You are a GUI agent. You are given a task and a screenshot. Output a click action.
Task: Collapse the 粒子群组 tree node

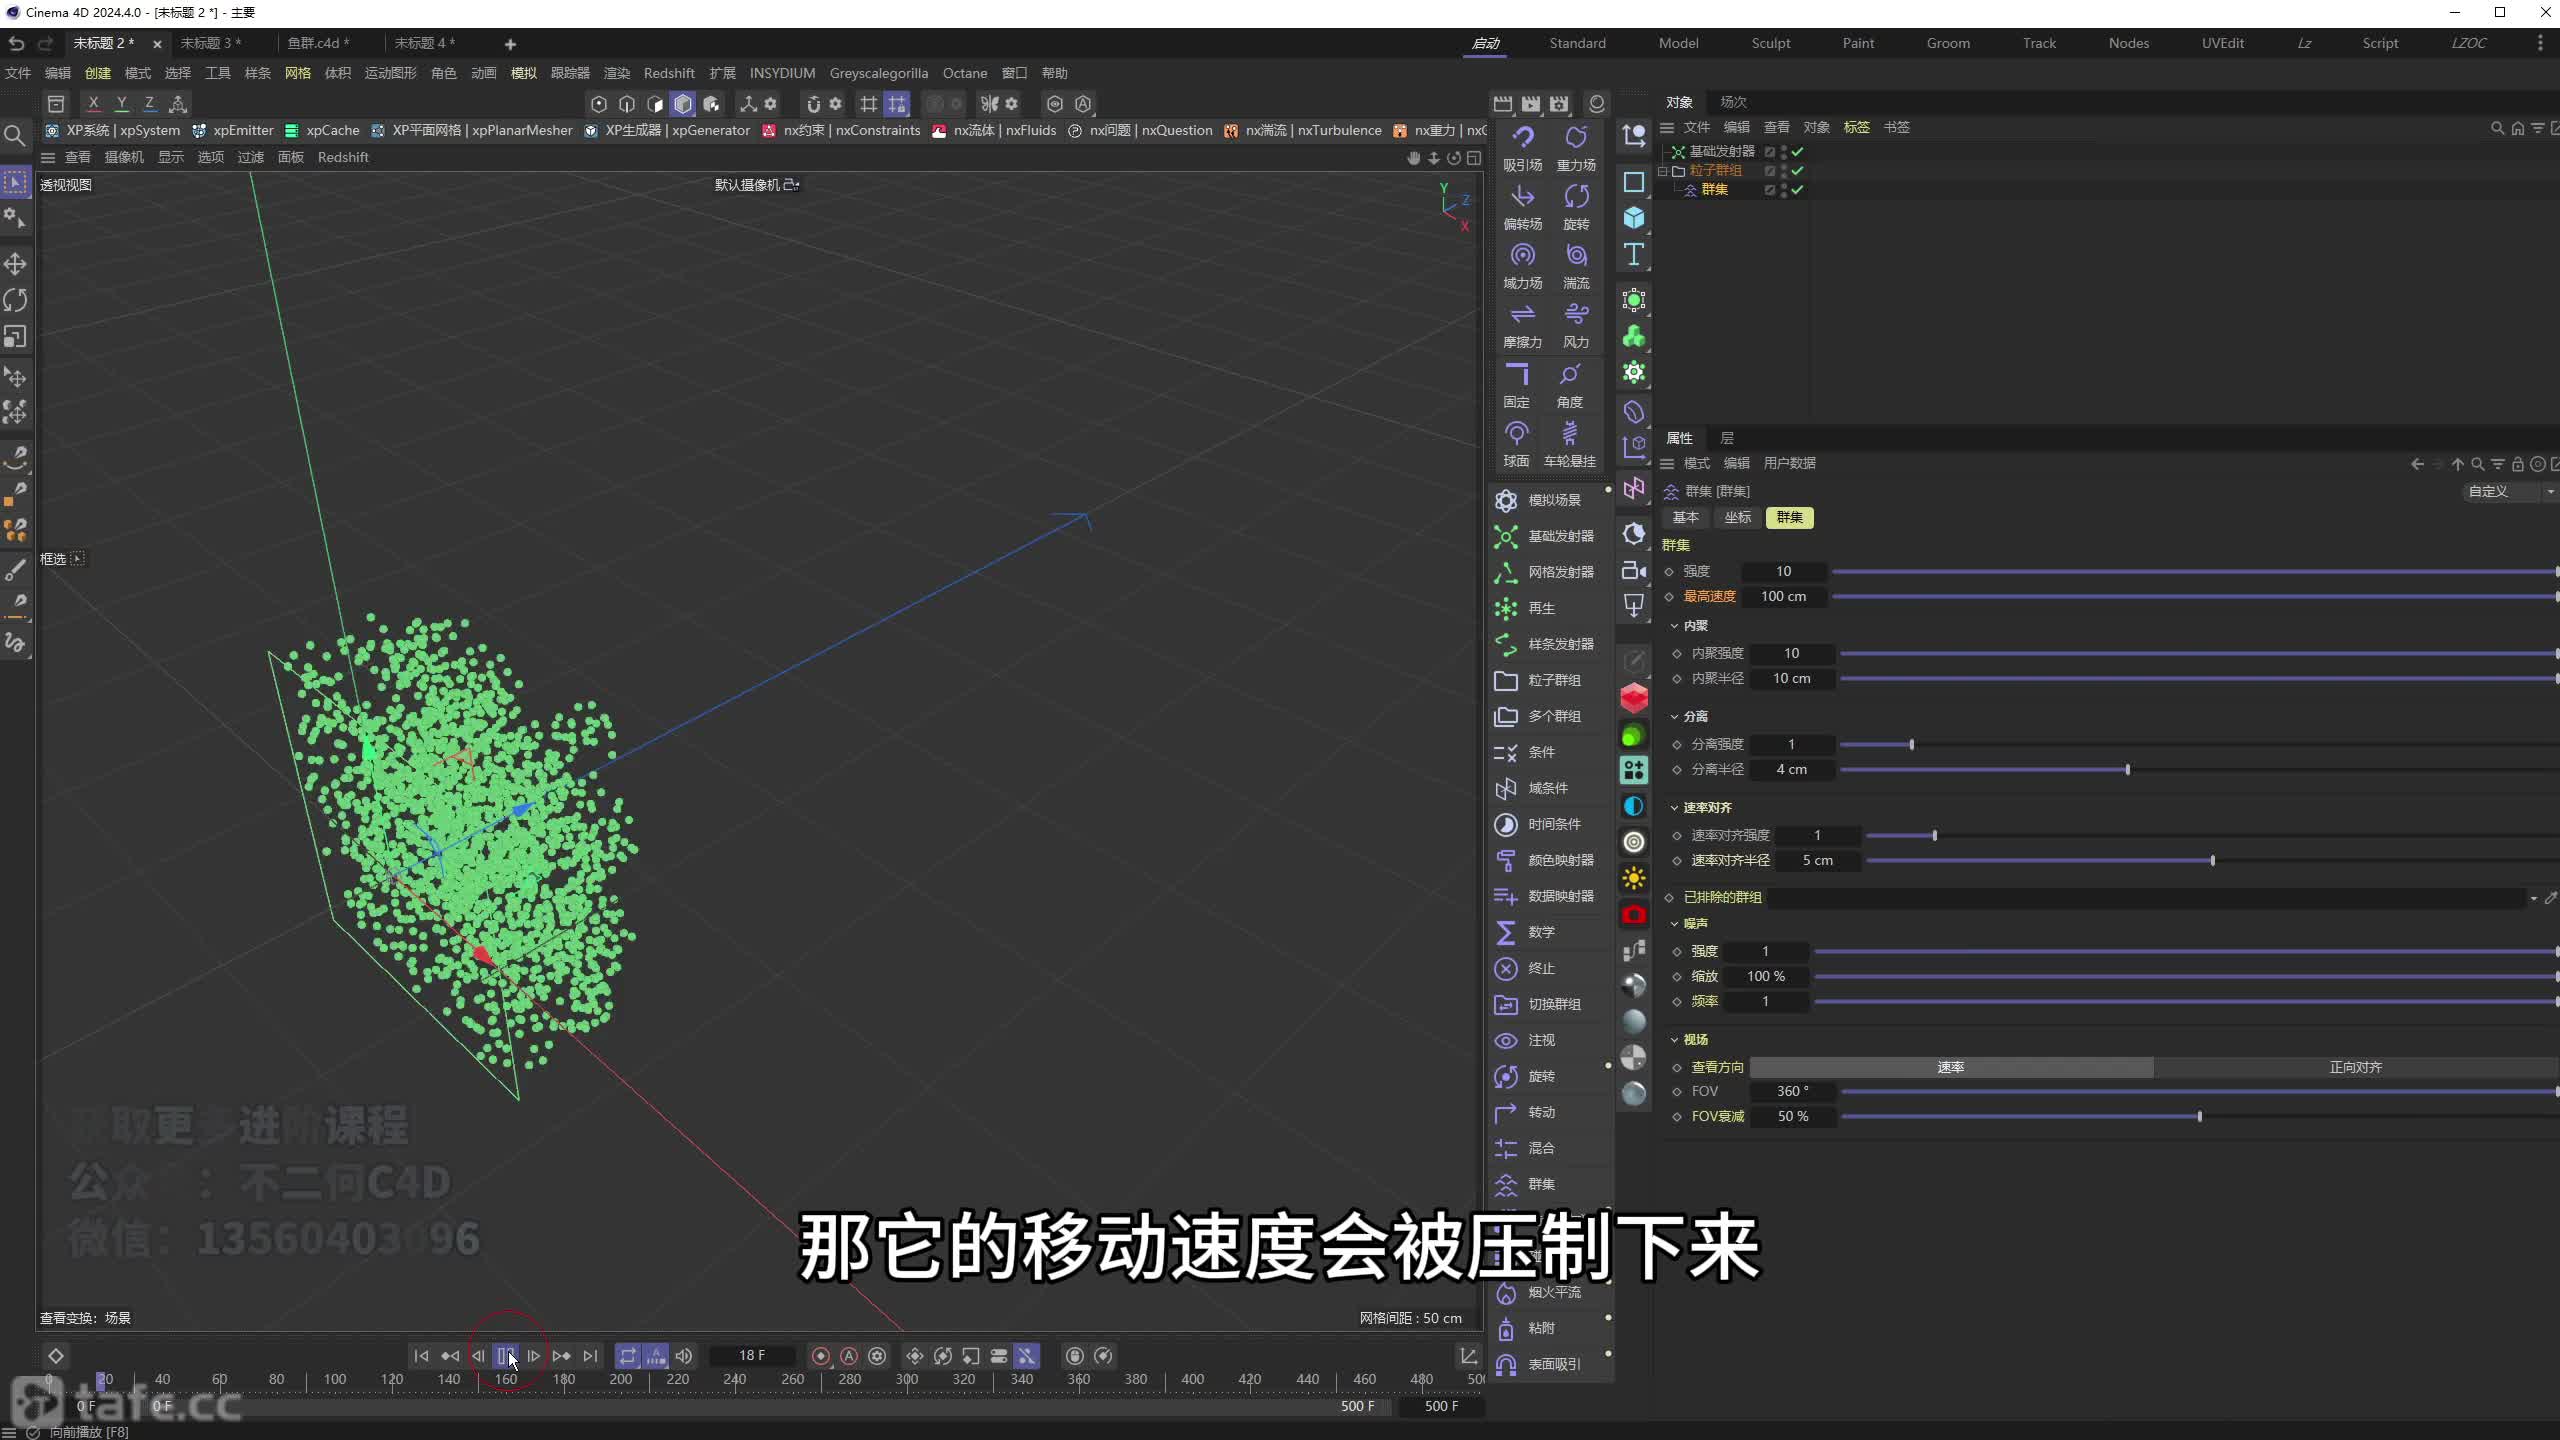click(1663, 171)
